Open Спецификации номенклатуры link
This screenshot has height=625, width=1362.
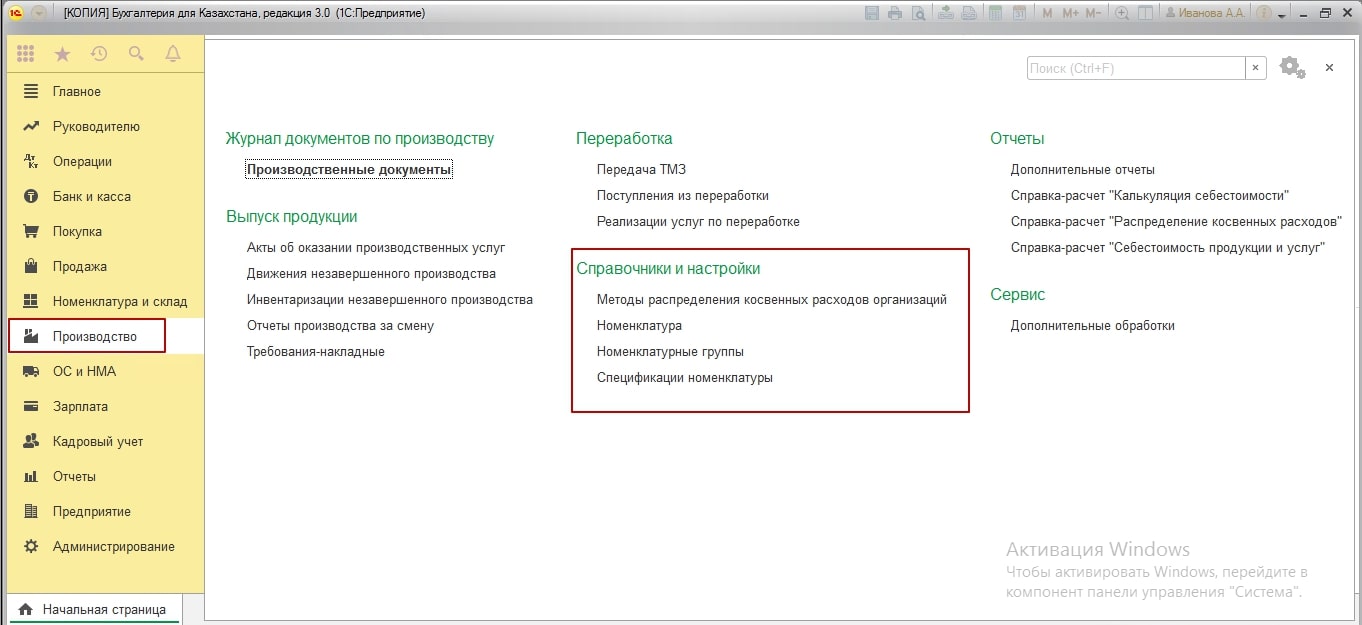click(x=684, y=378)
